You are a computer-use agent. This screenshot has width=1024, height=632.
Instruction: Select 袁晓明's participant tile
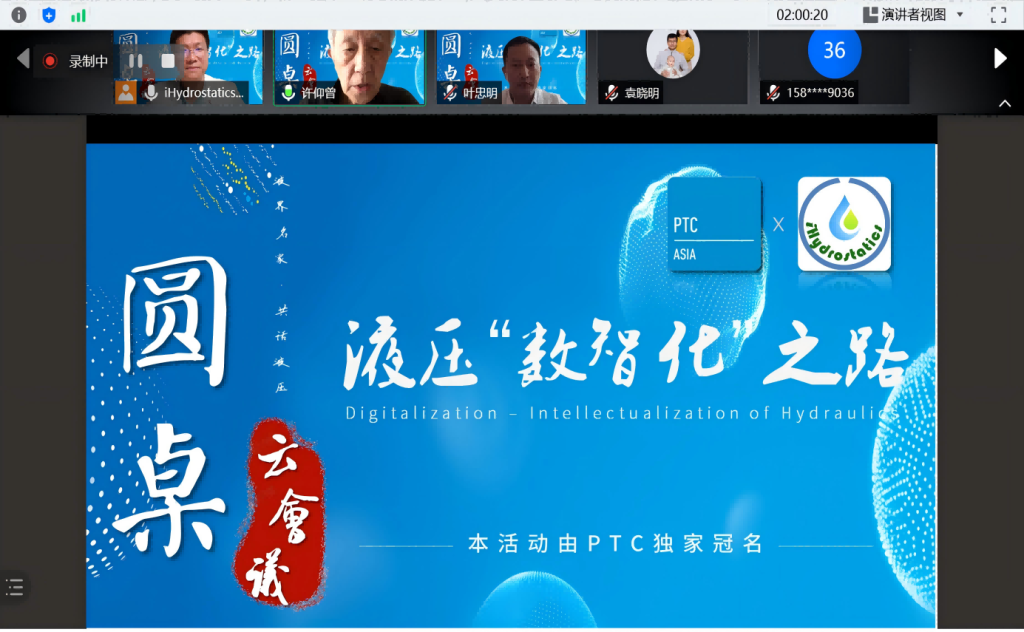pos(673,67)
